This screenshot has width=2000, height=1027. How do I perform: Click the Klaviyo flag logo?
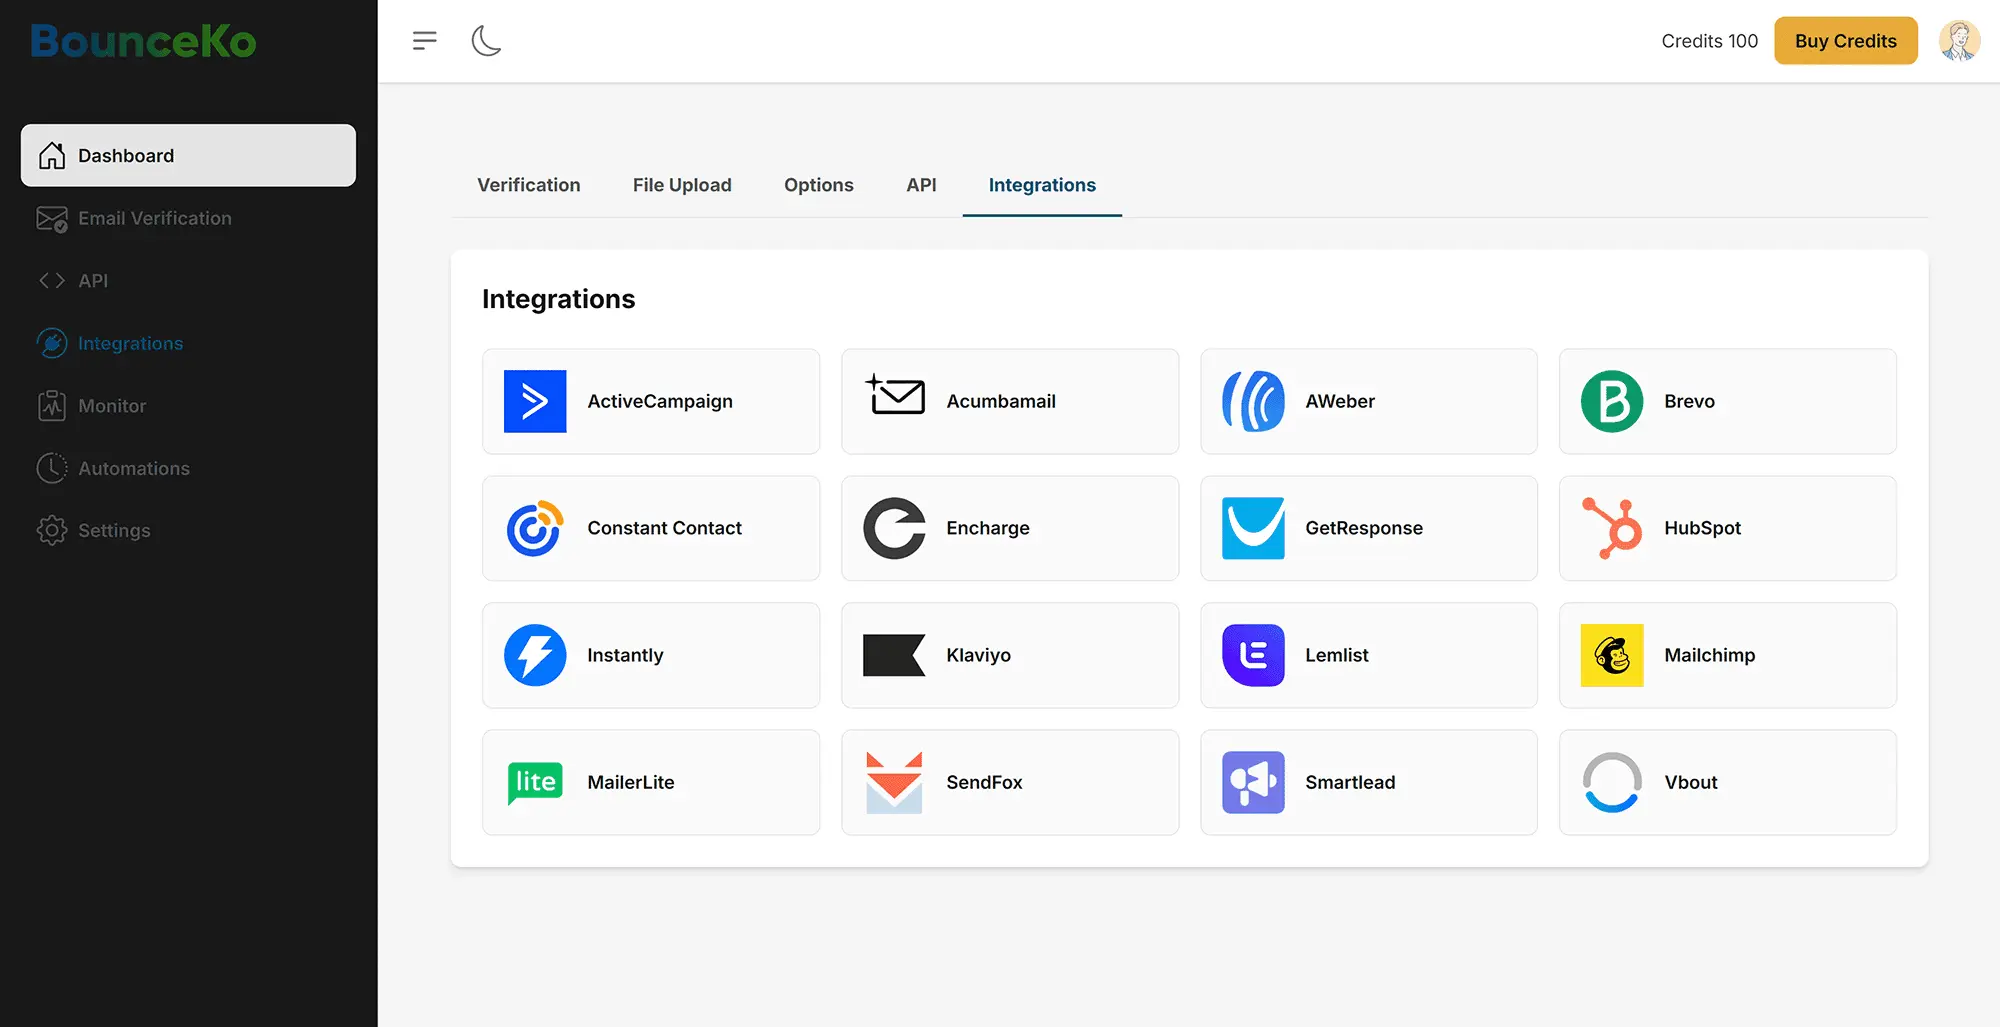pyautogui.click(x=894, y=655)
